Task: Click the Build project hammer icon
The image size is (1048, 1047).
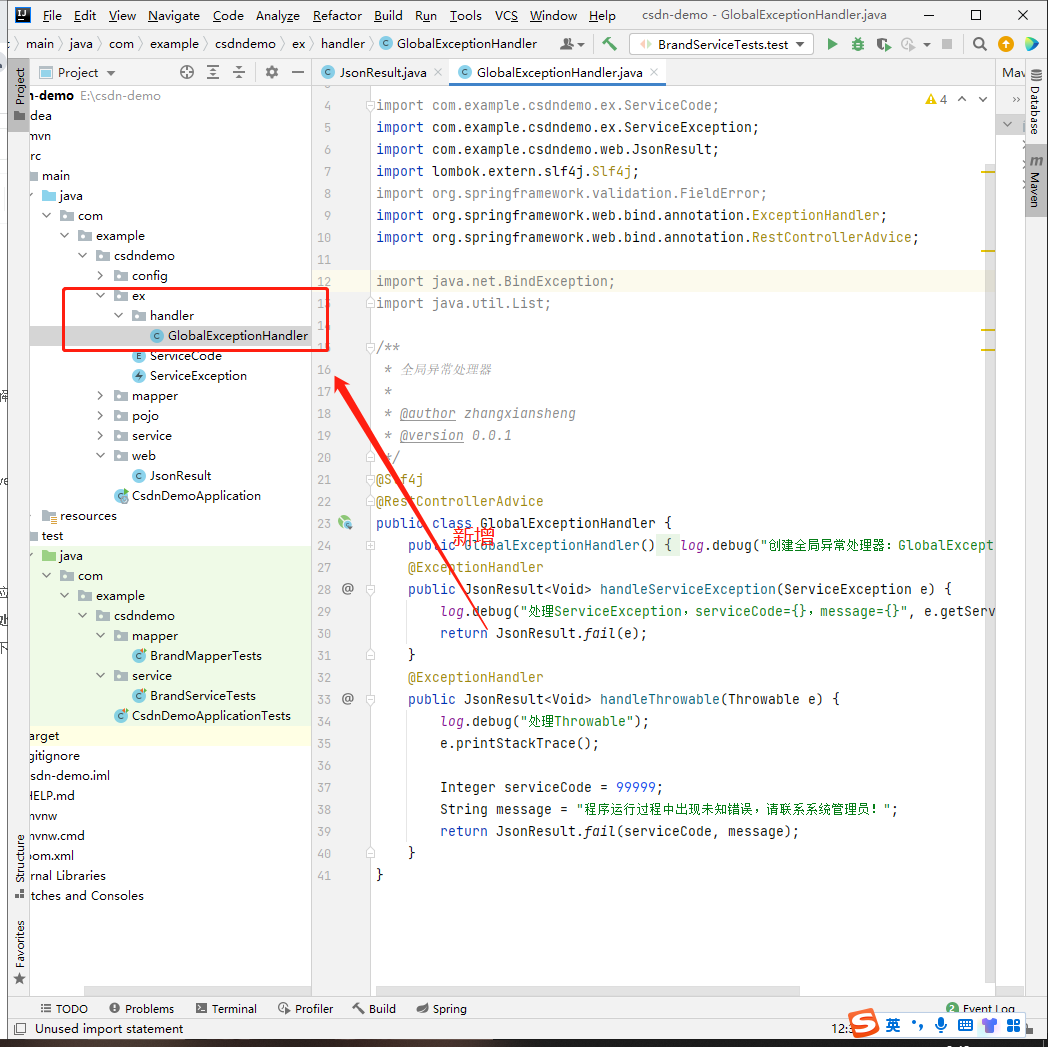Action: [x=609, y=44]
